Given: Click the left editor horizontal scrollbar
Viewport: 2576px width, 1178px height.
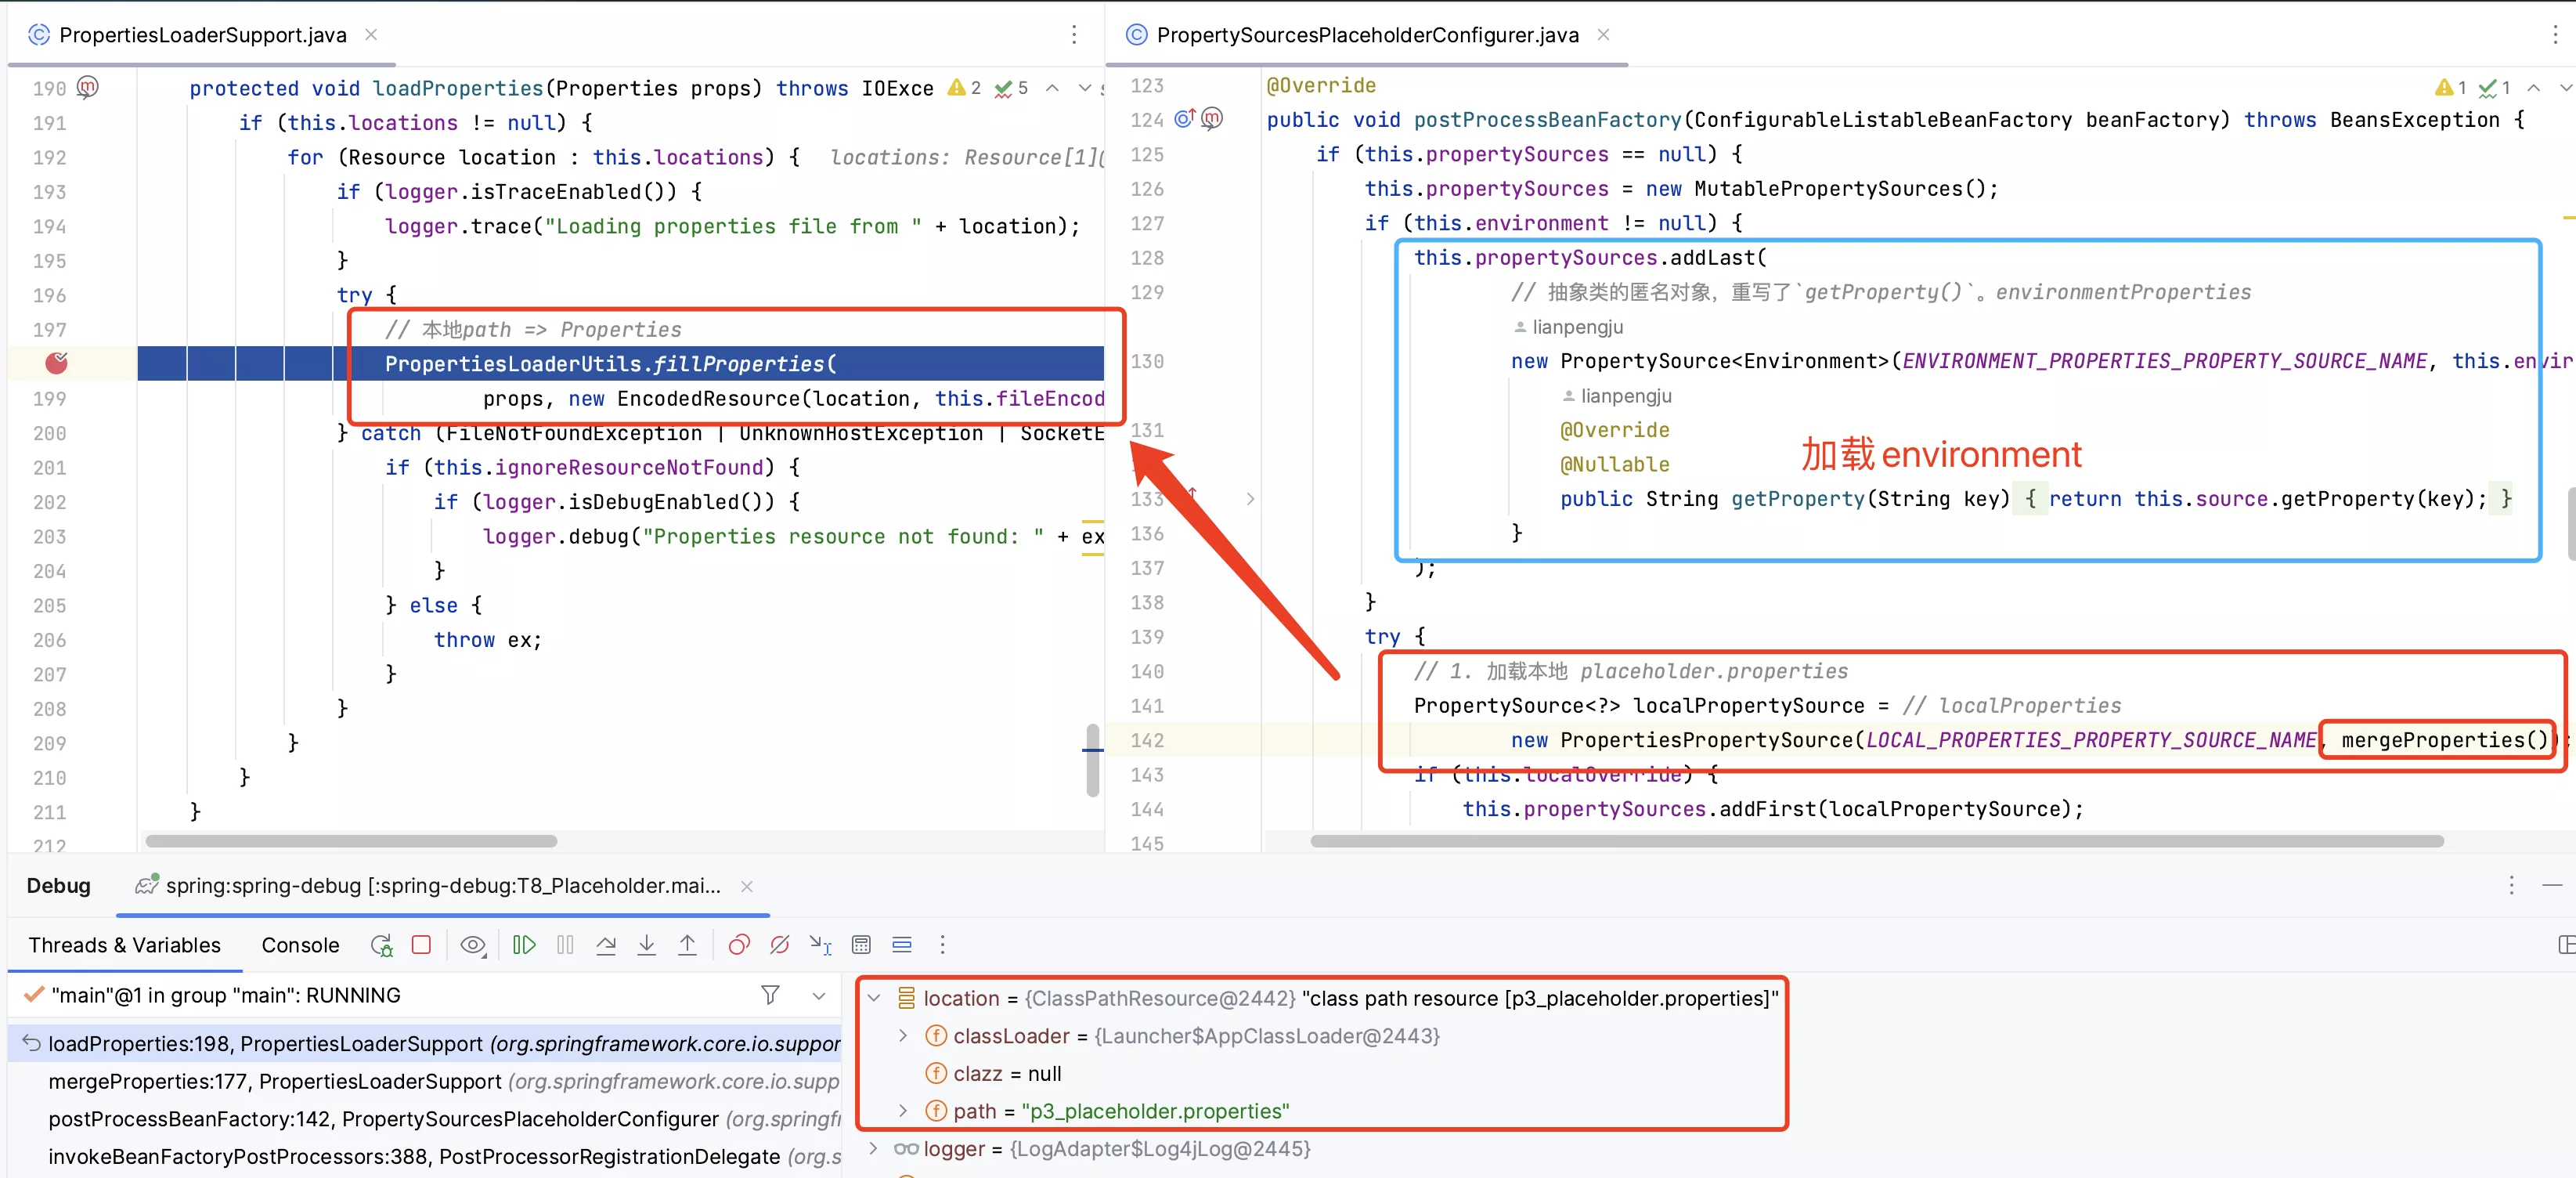Looking at the screenshot, I should (351, 841).
